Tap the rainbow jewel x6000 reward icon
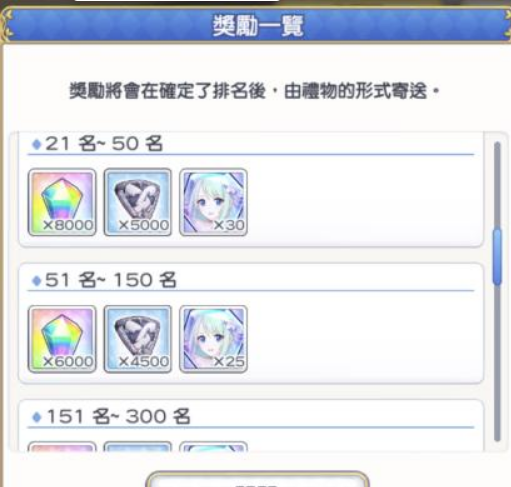This screenshot has height=487, width=511. click(62, 339)
